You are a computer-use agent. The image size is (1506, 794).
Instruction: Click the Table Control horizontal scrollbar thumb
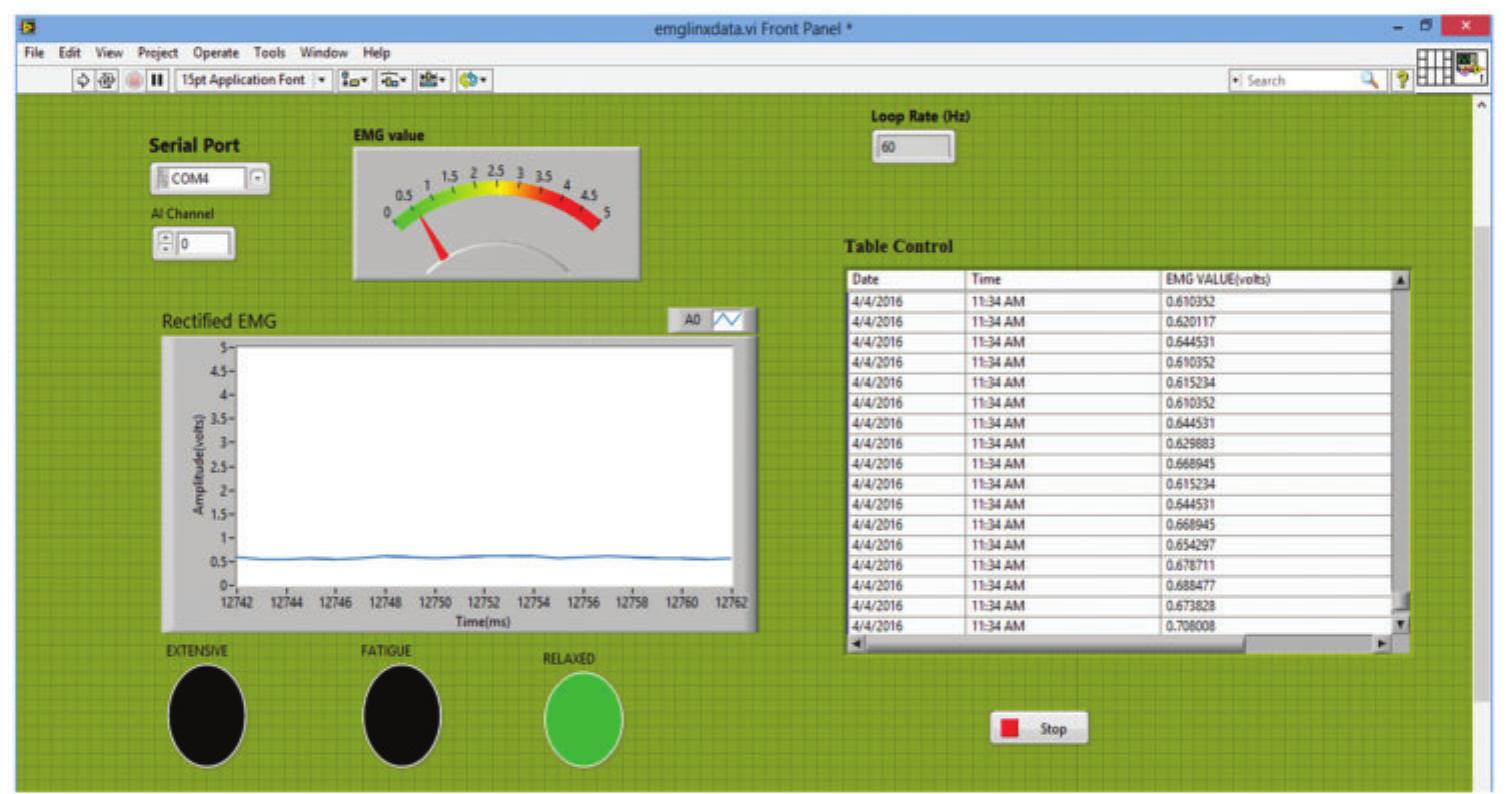[1055, 644]
